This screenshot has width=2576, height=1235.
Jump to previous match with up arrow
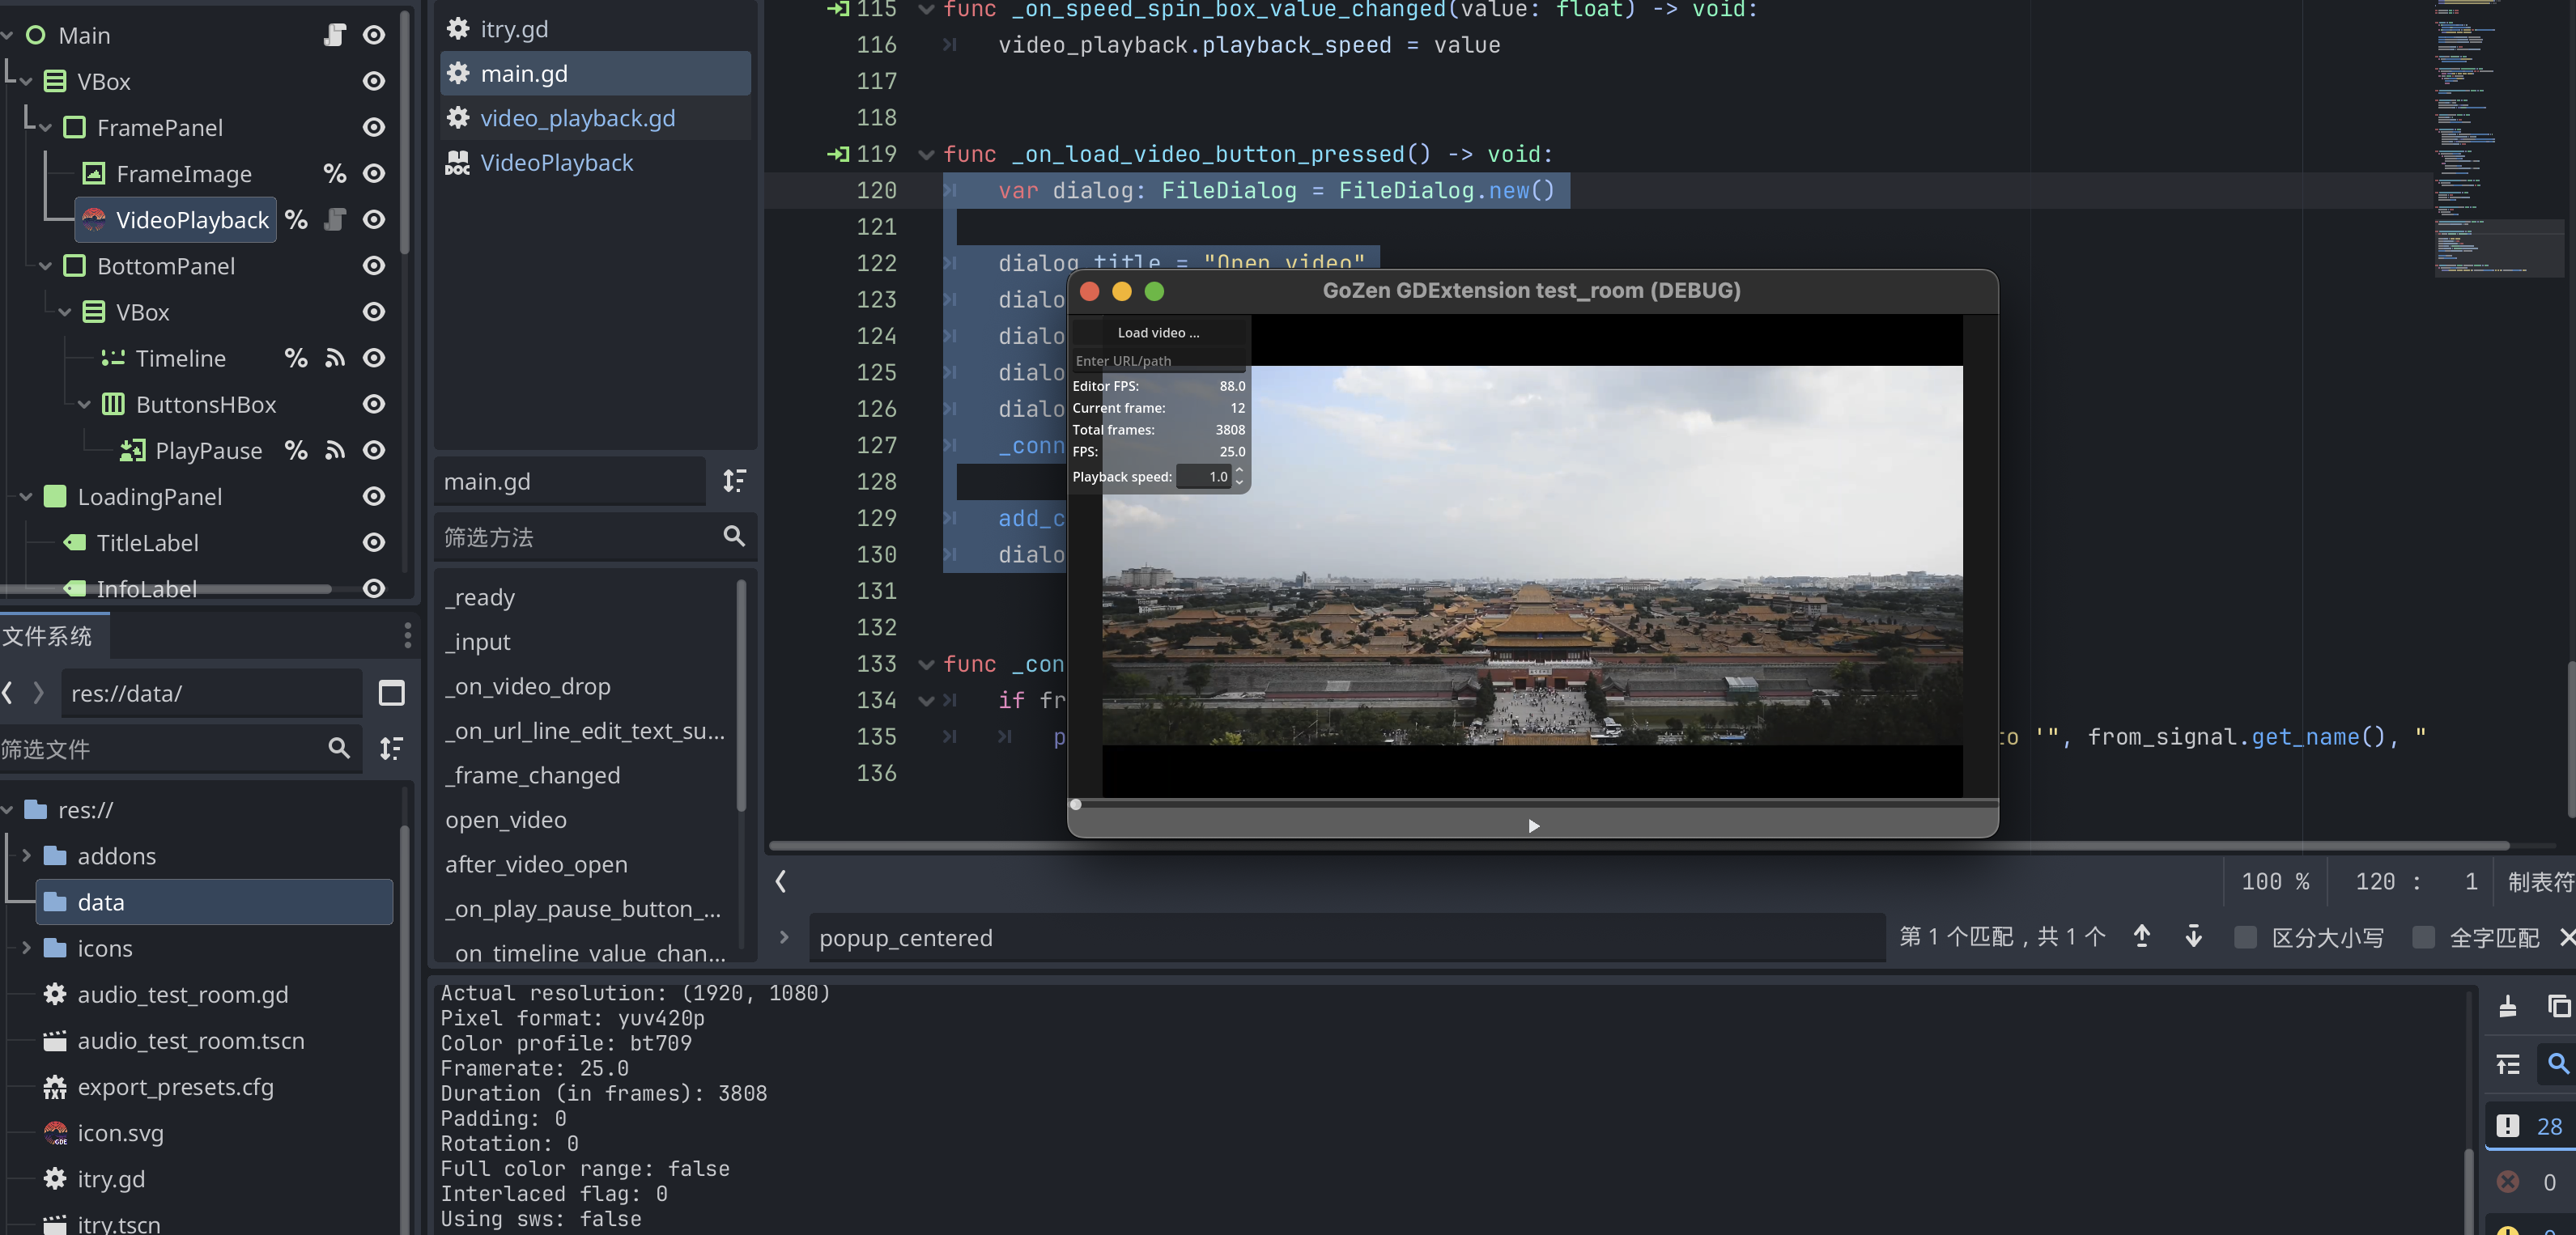click(x=2141, y=937)
